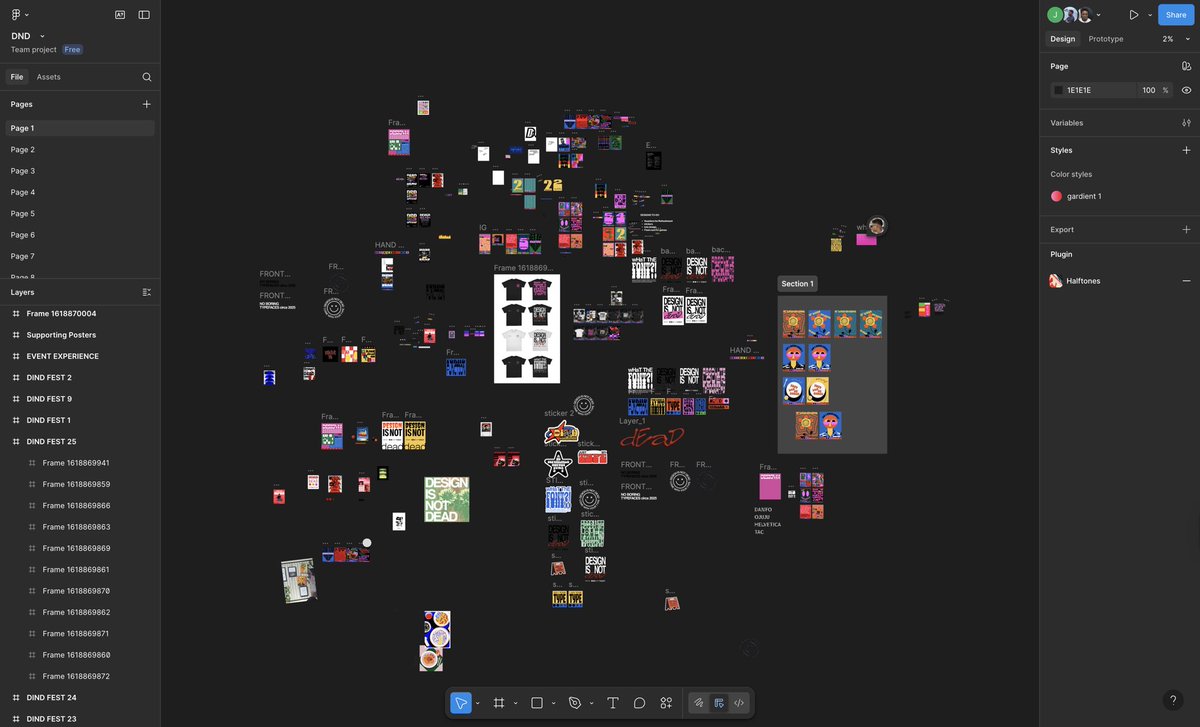Click the page background color swatch
The width and height of the screenshot is (1200, 727).
point(1058,90)
